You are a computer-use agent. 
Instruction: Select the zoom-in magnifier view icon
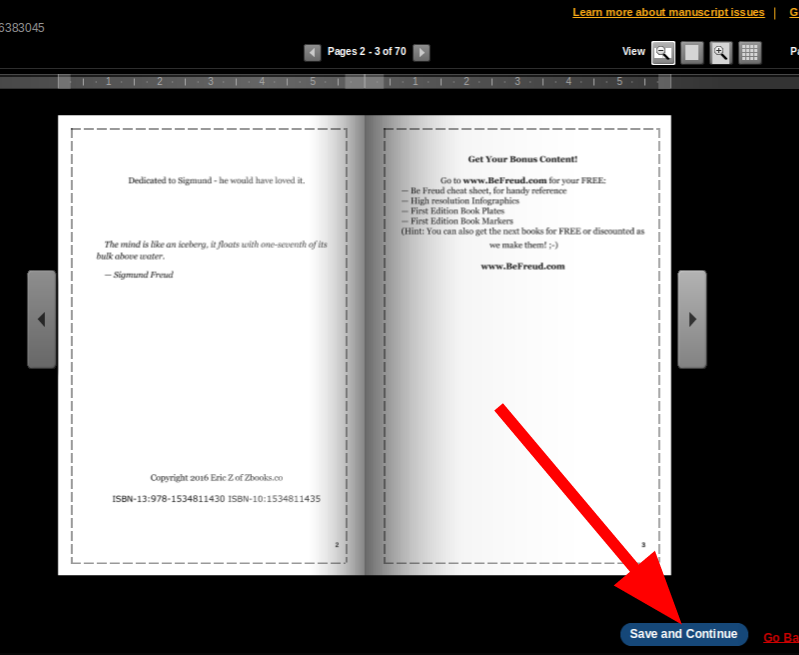[x=721, y=53]
